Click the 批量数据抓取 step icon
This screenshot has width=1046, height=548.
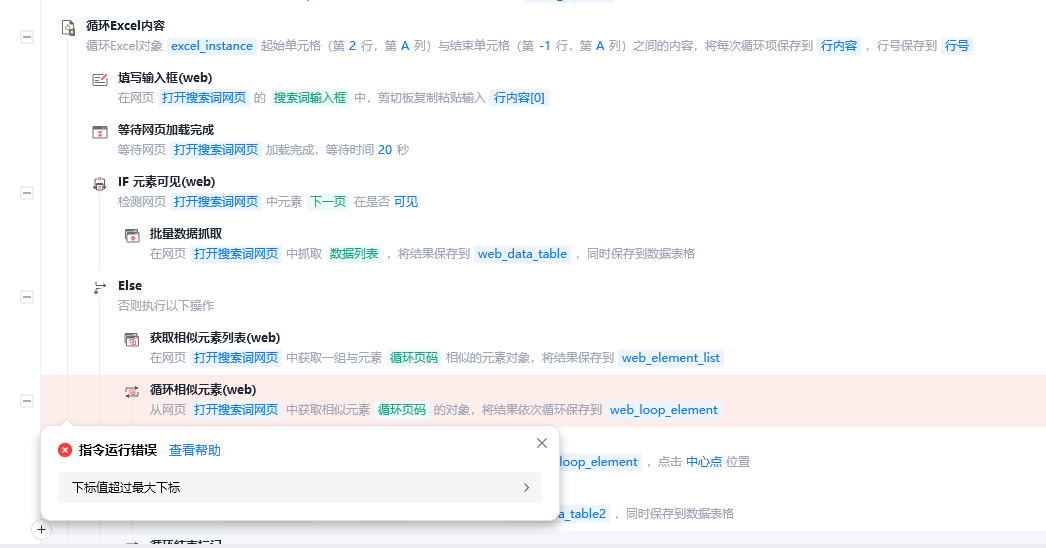click(132, 236)
